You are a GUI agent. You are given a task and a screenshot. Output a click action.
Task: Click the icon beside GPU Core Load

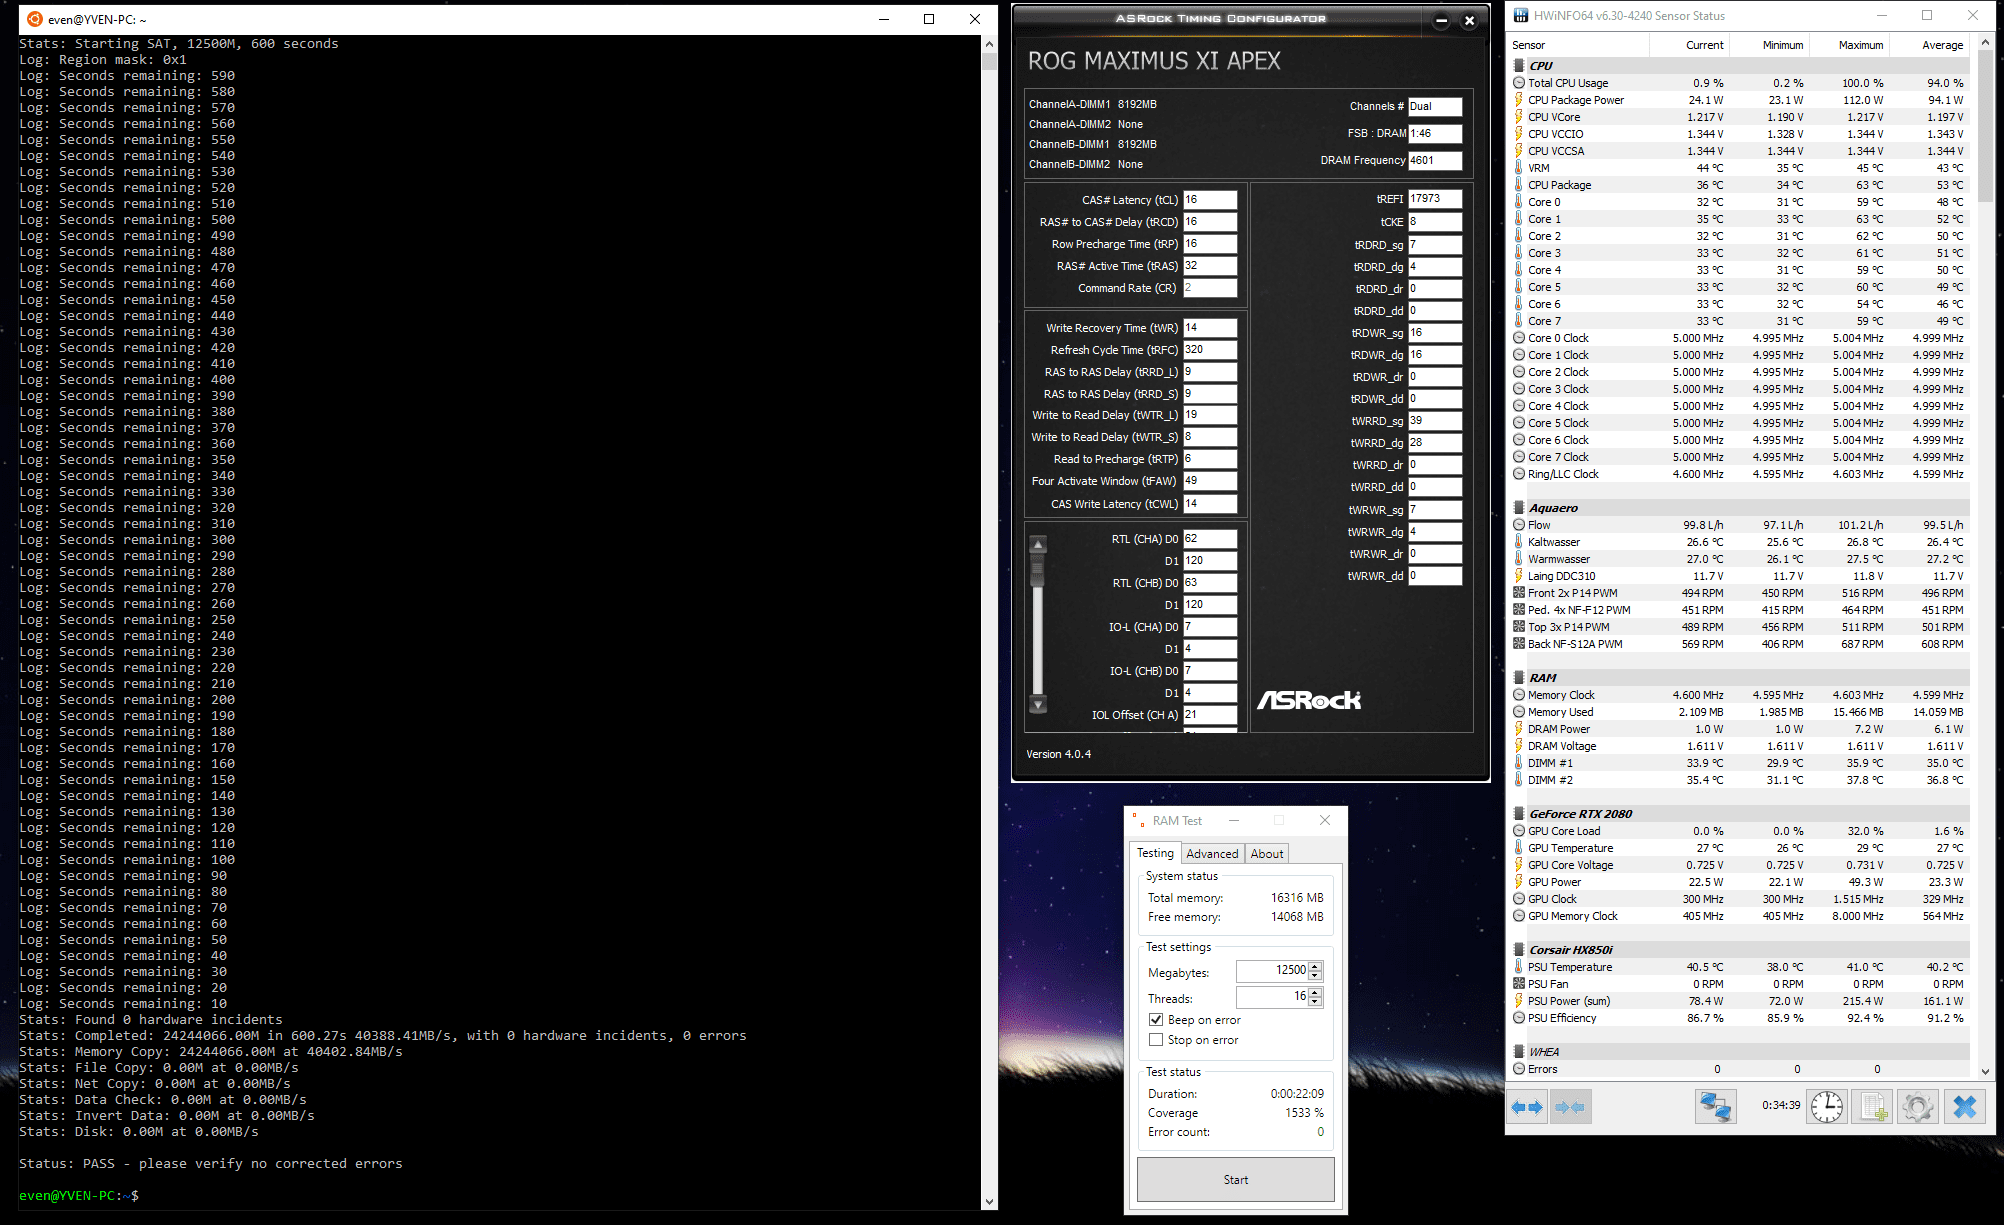point(1519,831)
